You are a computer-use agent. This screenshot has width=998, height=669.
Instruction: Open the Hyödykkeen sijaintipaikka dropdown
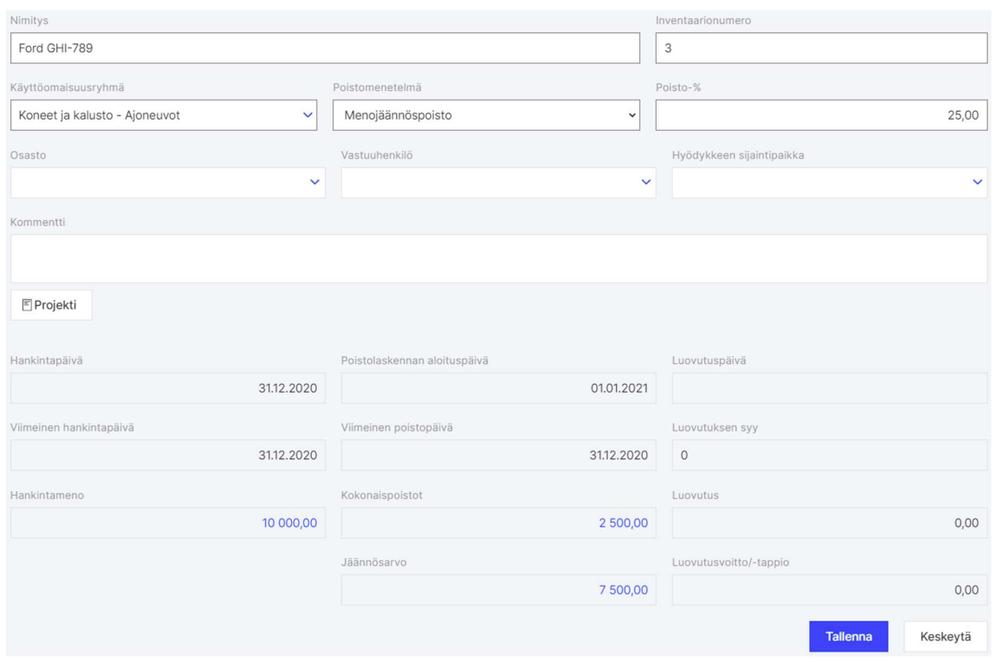click(829, 182)
